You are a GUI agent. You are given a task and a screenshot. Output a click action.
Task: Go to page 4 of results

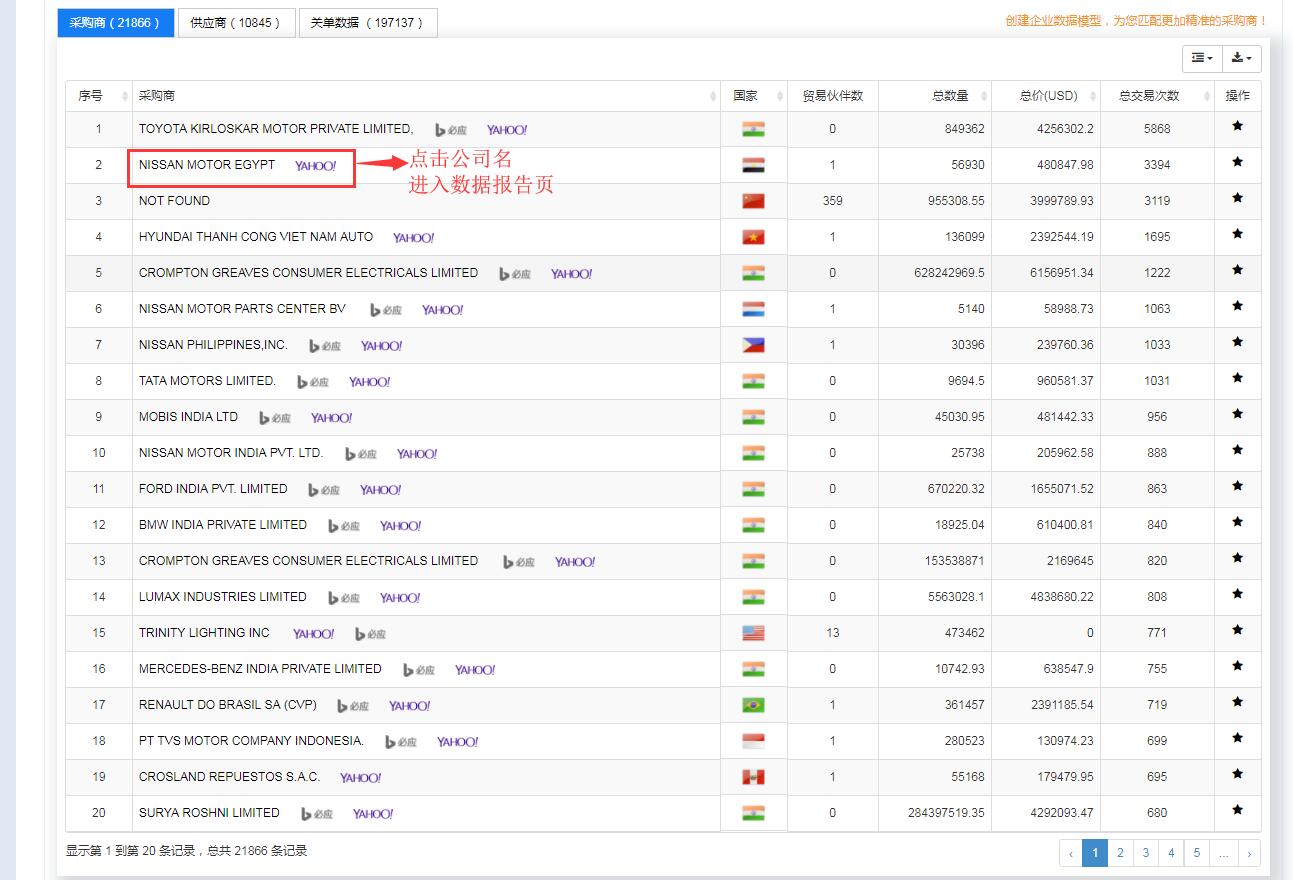[x=1171, y=853]
